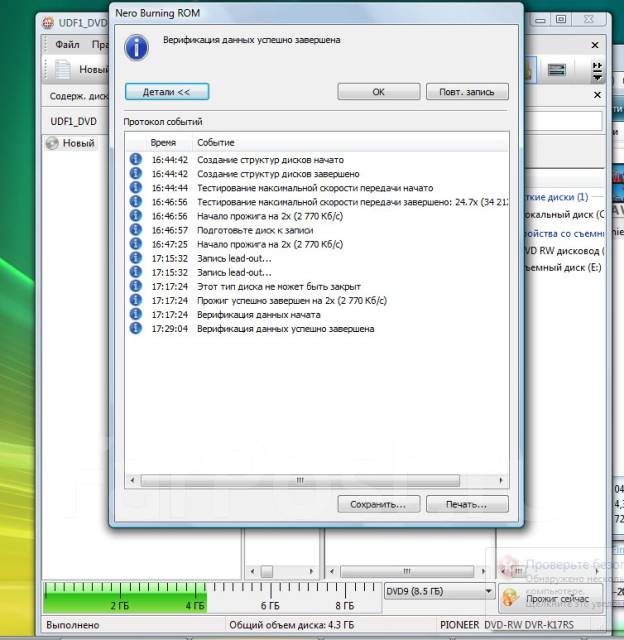The width and height of the screenshot is (624, 640).
Task: Collapse details with the Детали << button
Action: click(167, 92)
